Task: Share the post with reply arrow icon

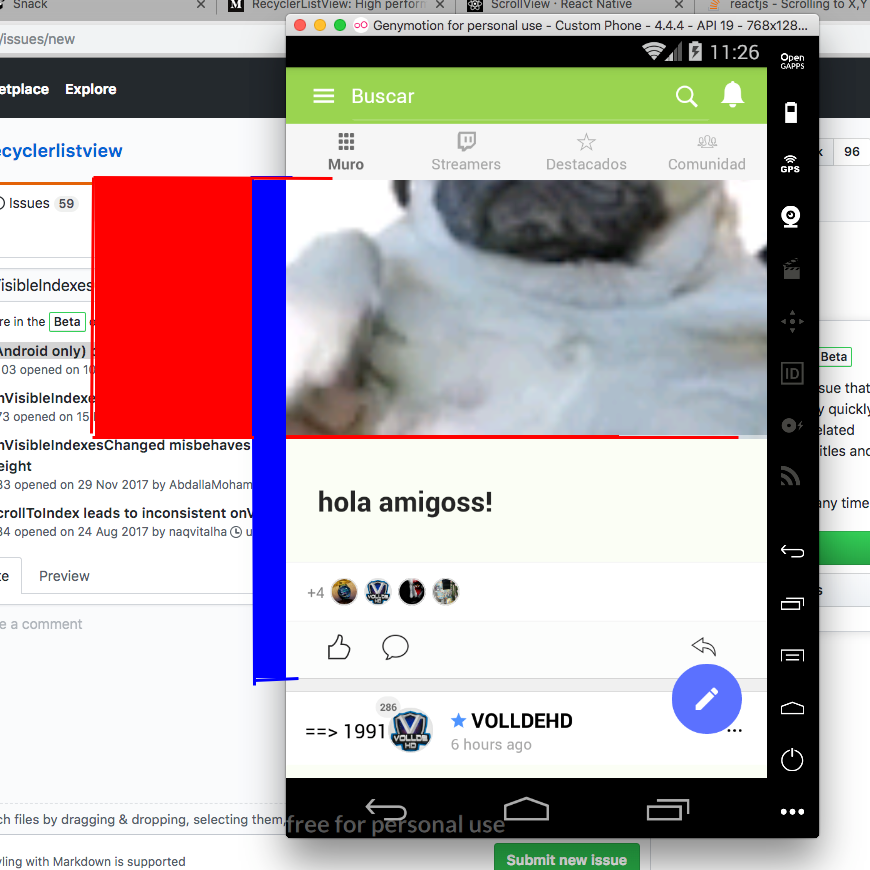Action: click(704, 646)
